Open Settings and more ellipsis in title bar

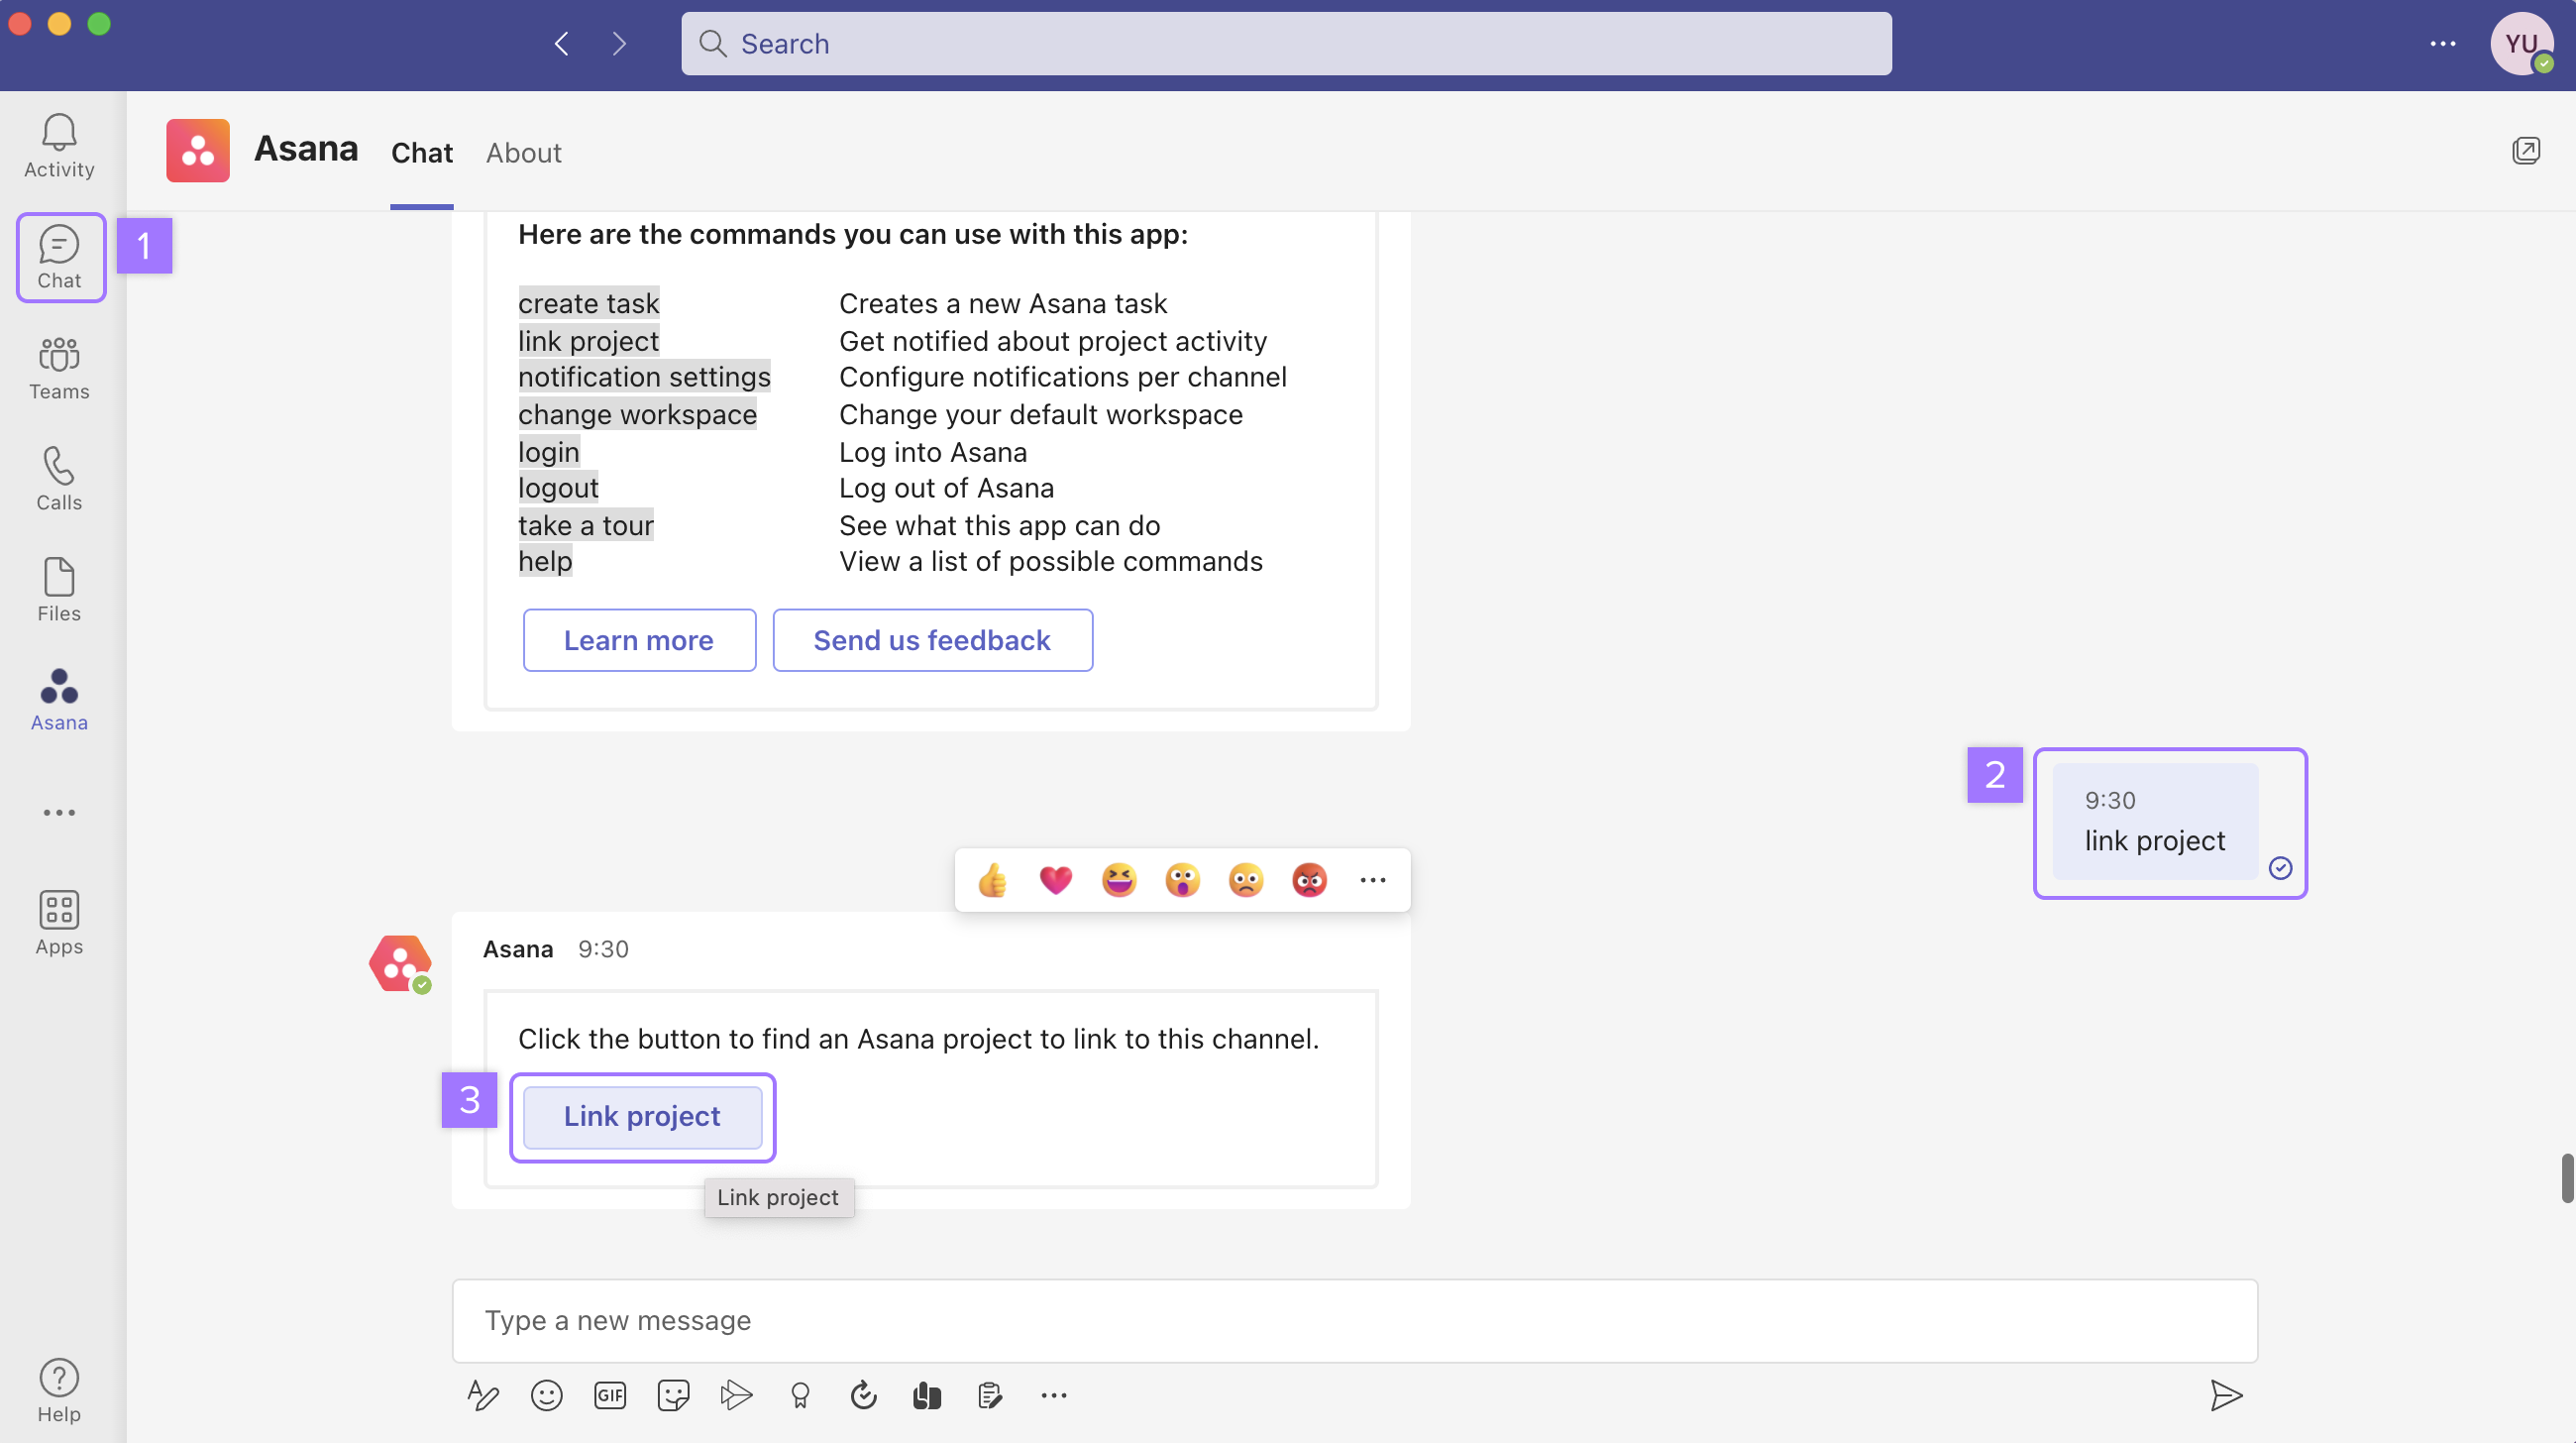point(2443,44)
